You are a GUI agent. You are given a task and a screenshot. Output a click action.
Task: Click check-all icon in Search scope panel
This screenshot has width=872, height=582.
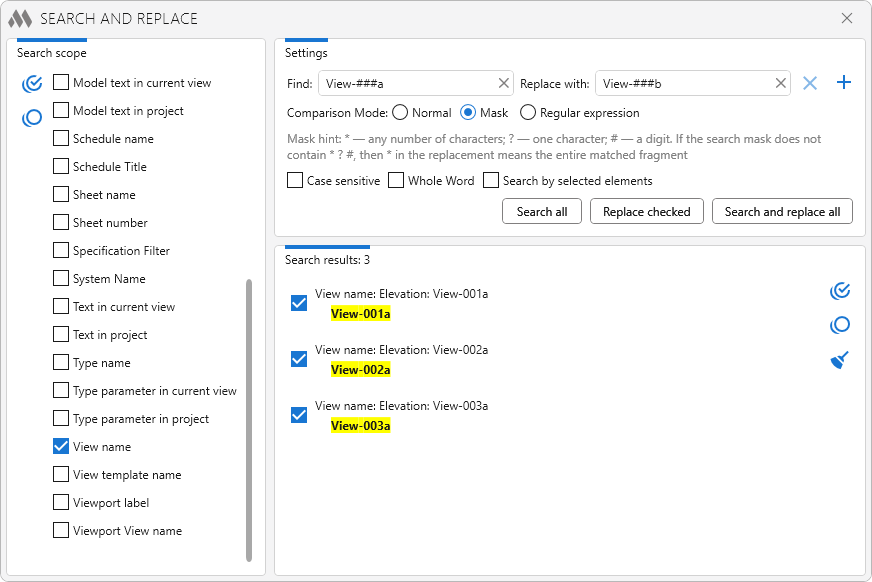[32, 84]
